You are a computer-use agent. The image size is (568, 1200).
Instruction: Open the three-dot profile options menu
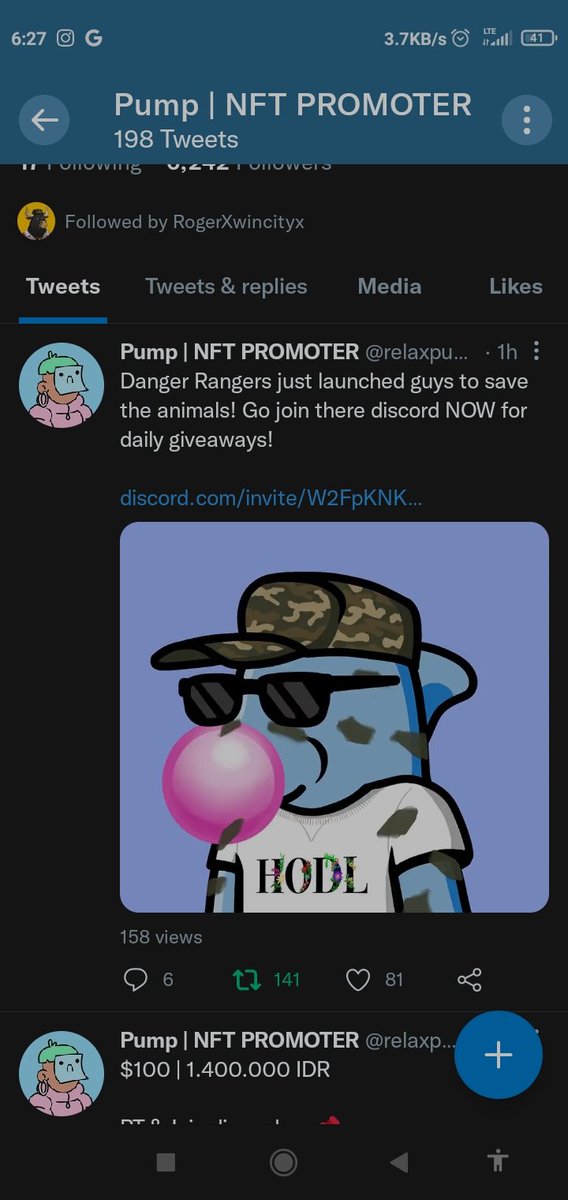(526, 121)
